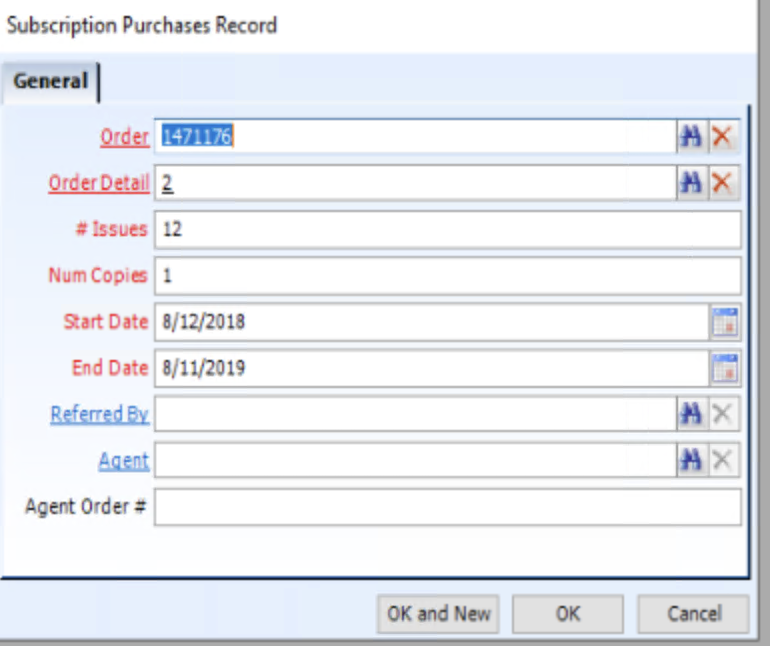Clear the Order Detail field with red X
770x646 pixels.
coord(723,183)
